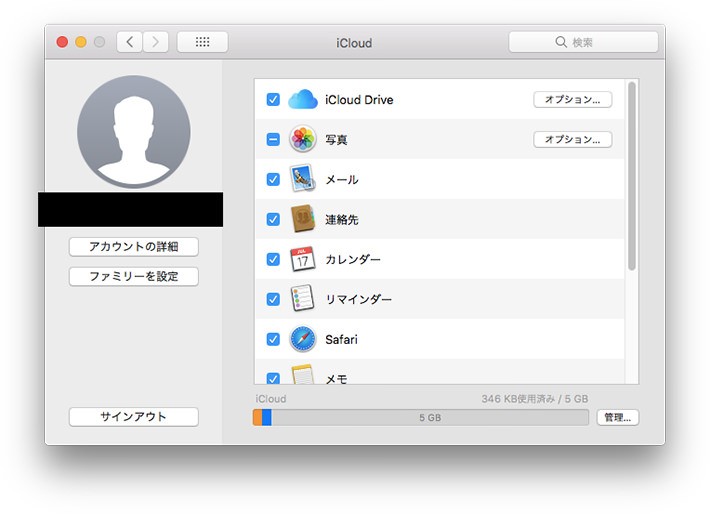Toggle the 写真 (Photos) checkbox
Image resolution: width=710 pixels, height=514 pixels.
point(273,139)
